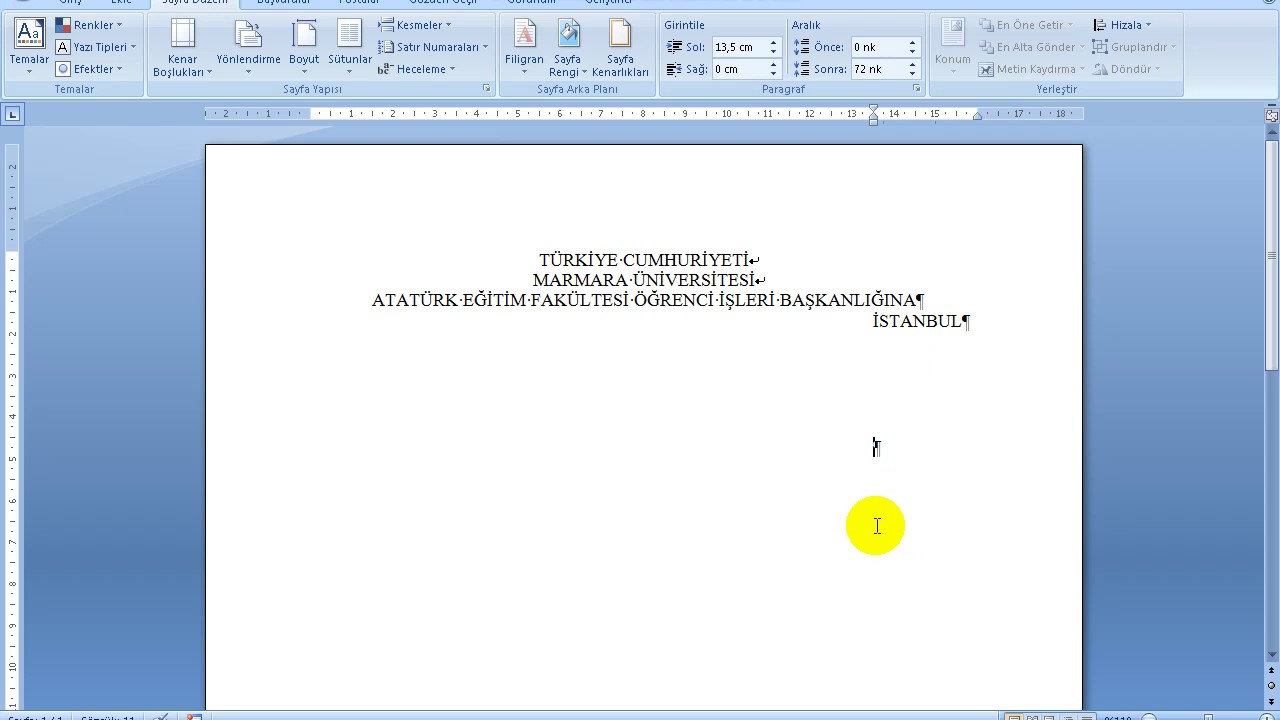Click En Öne Getir bring to front
This screenshot has width=1280, height=720.
[x=1026, y=25]
